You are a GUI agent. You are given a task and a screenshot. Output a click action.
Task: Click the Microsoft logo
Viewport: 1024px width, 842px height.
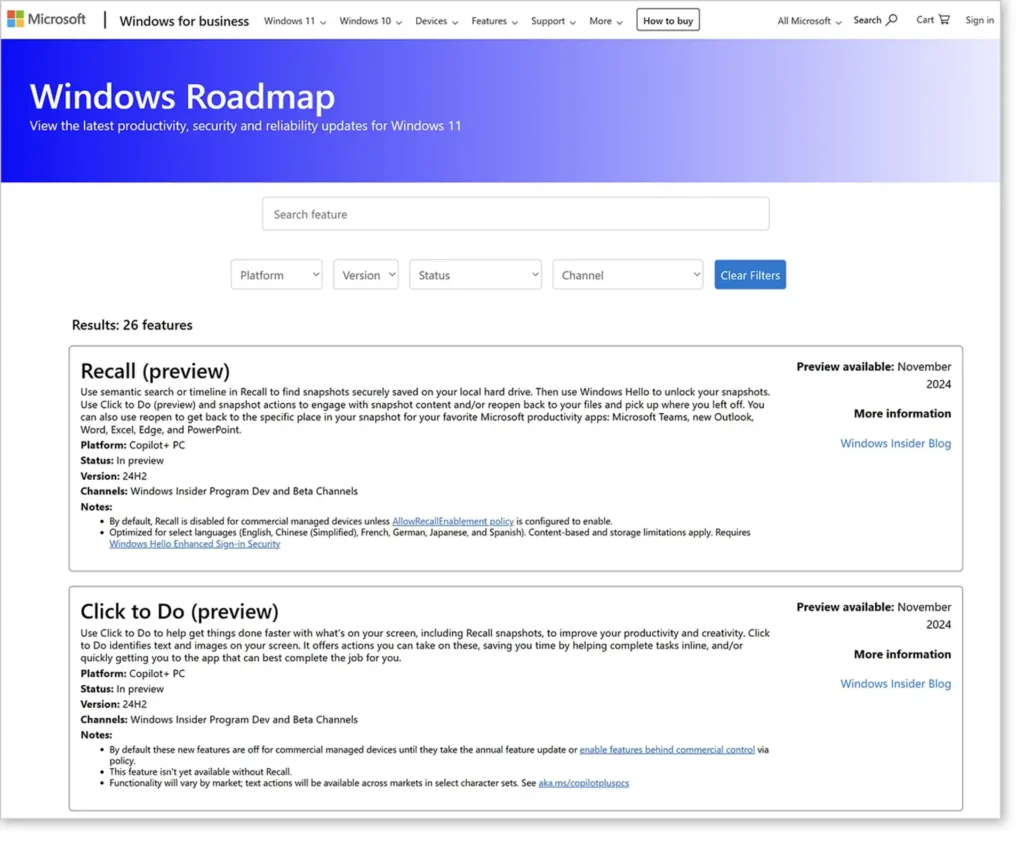pyautogui.click(x=46, y=20)
